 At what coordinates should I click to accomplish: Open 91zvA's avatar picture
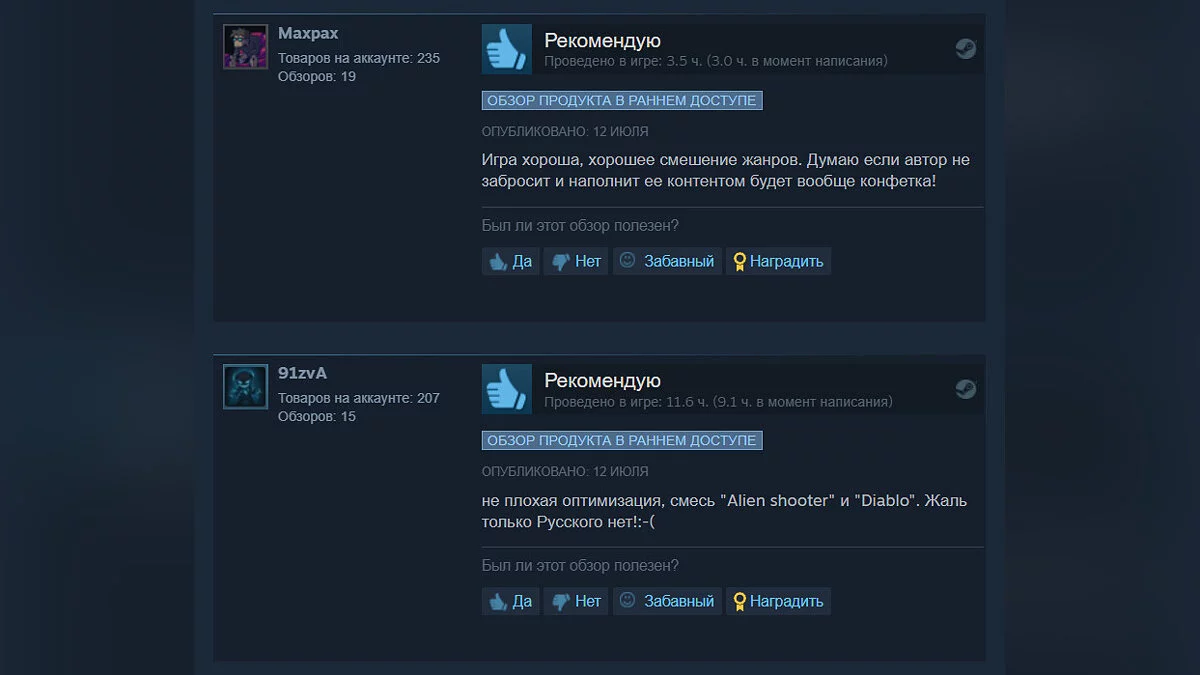click(245, 387)
